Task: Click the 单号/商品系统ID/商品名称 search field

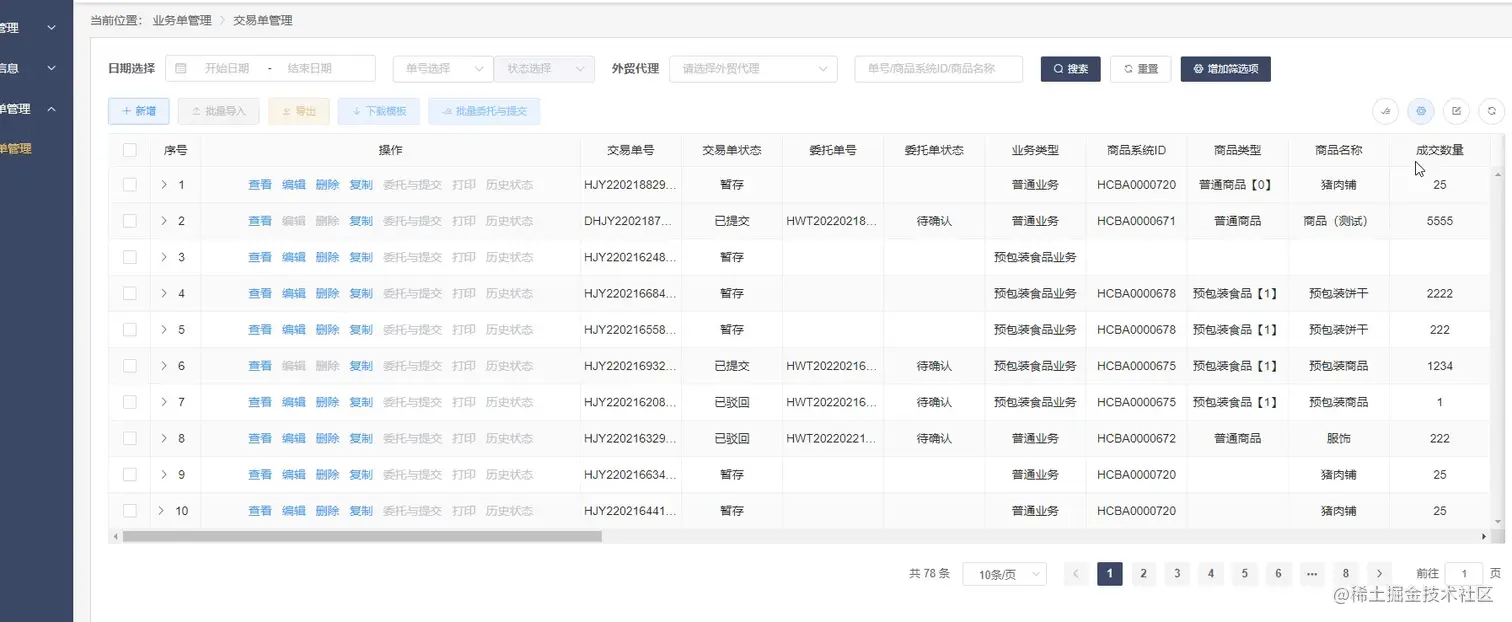Action: click(x=939, y=68)
